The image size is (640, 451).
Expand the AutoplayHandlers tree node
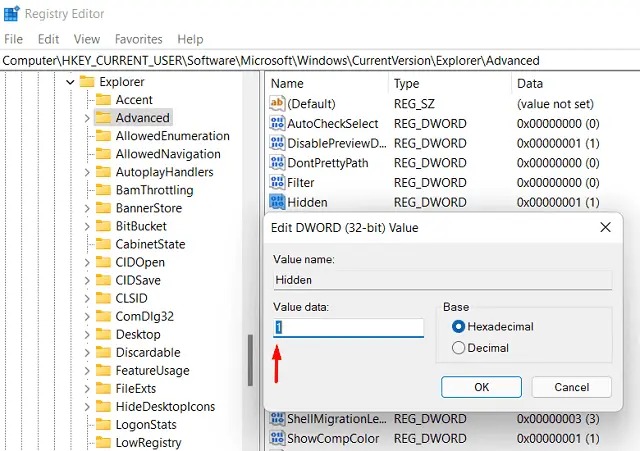click(x=87, y=172)
